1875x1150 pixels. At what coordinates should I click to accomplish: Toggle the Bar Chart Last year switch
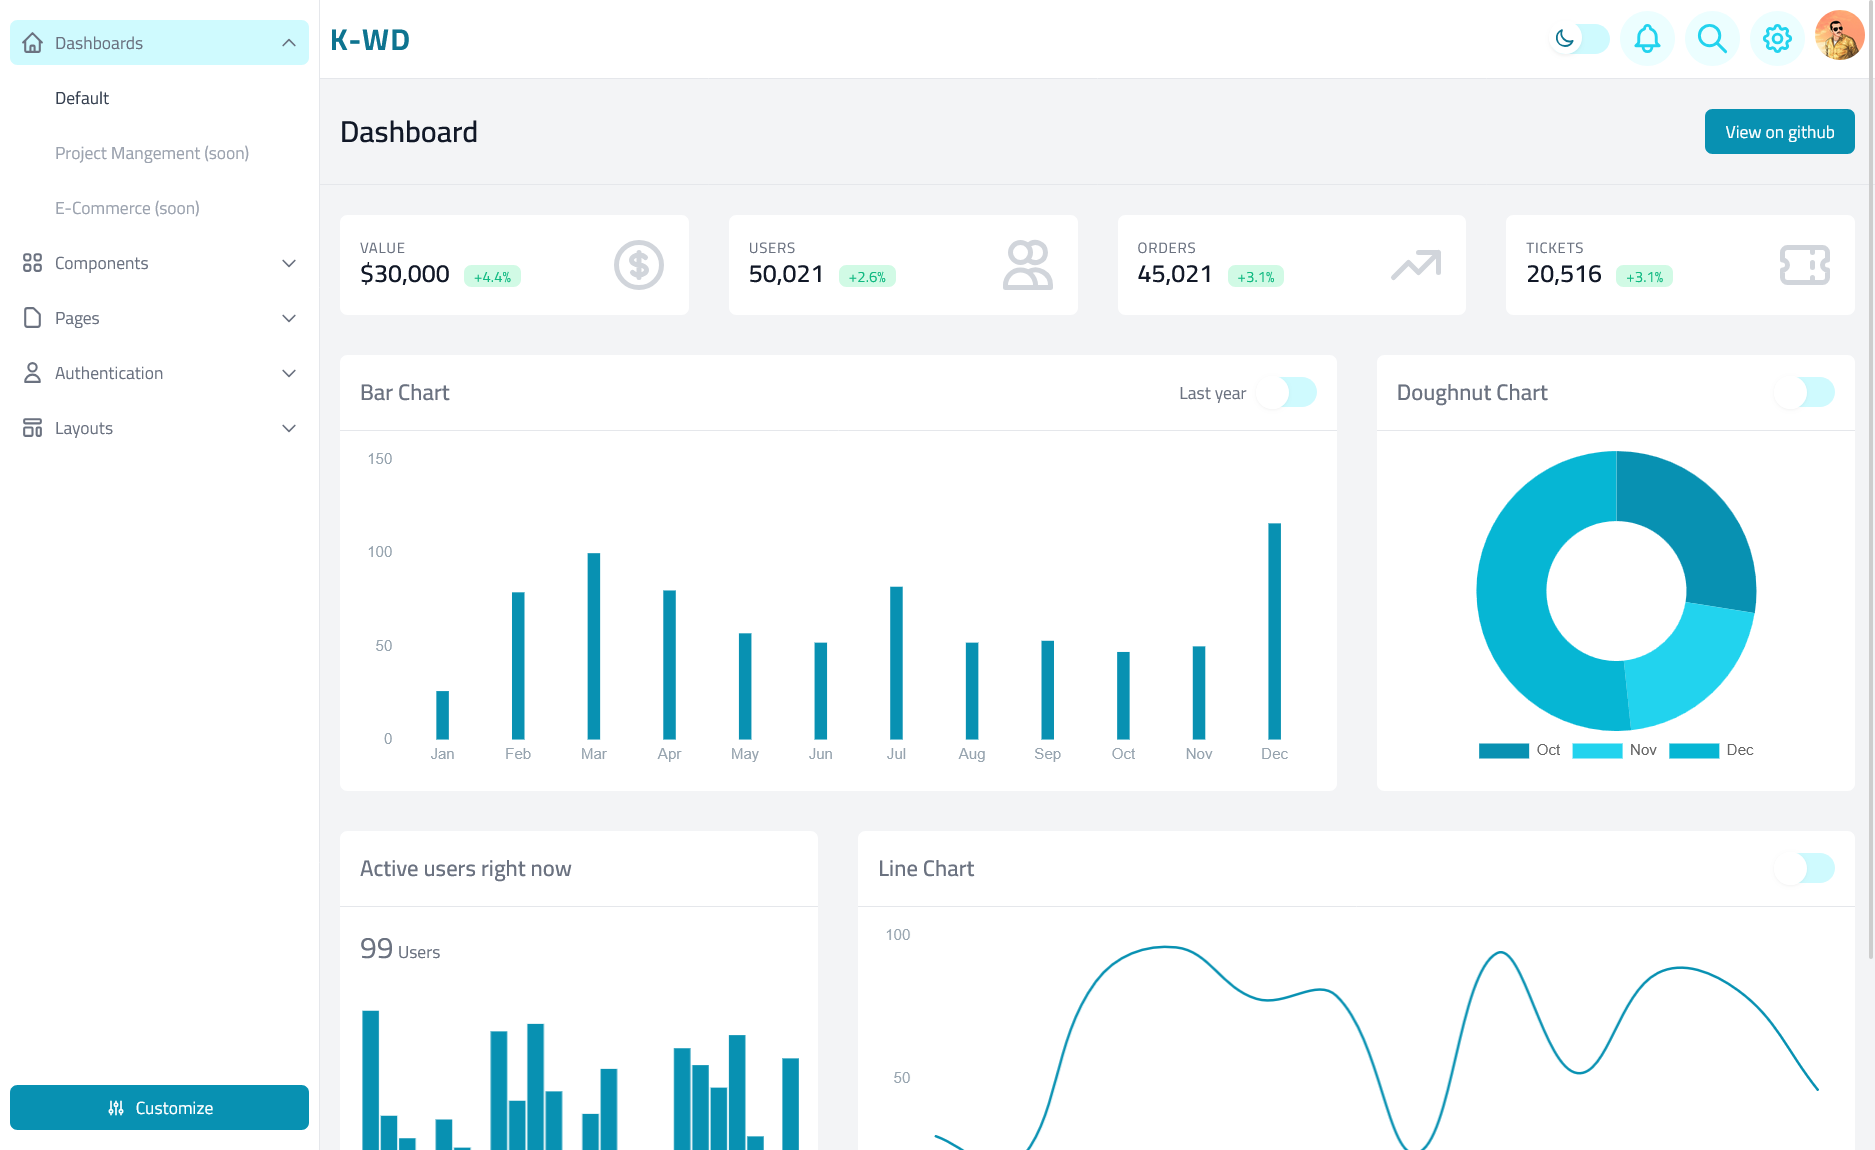point(1287,393)
